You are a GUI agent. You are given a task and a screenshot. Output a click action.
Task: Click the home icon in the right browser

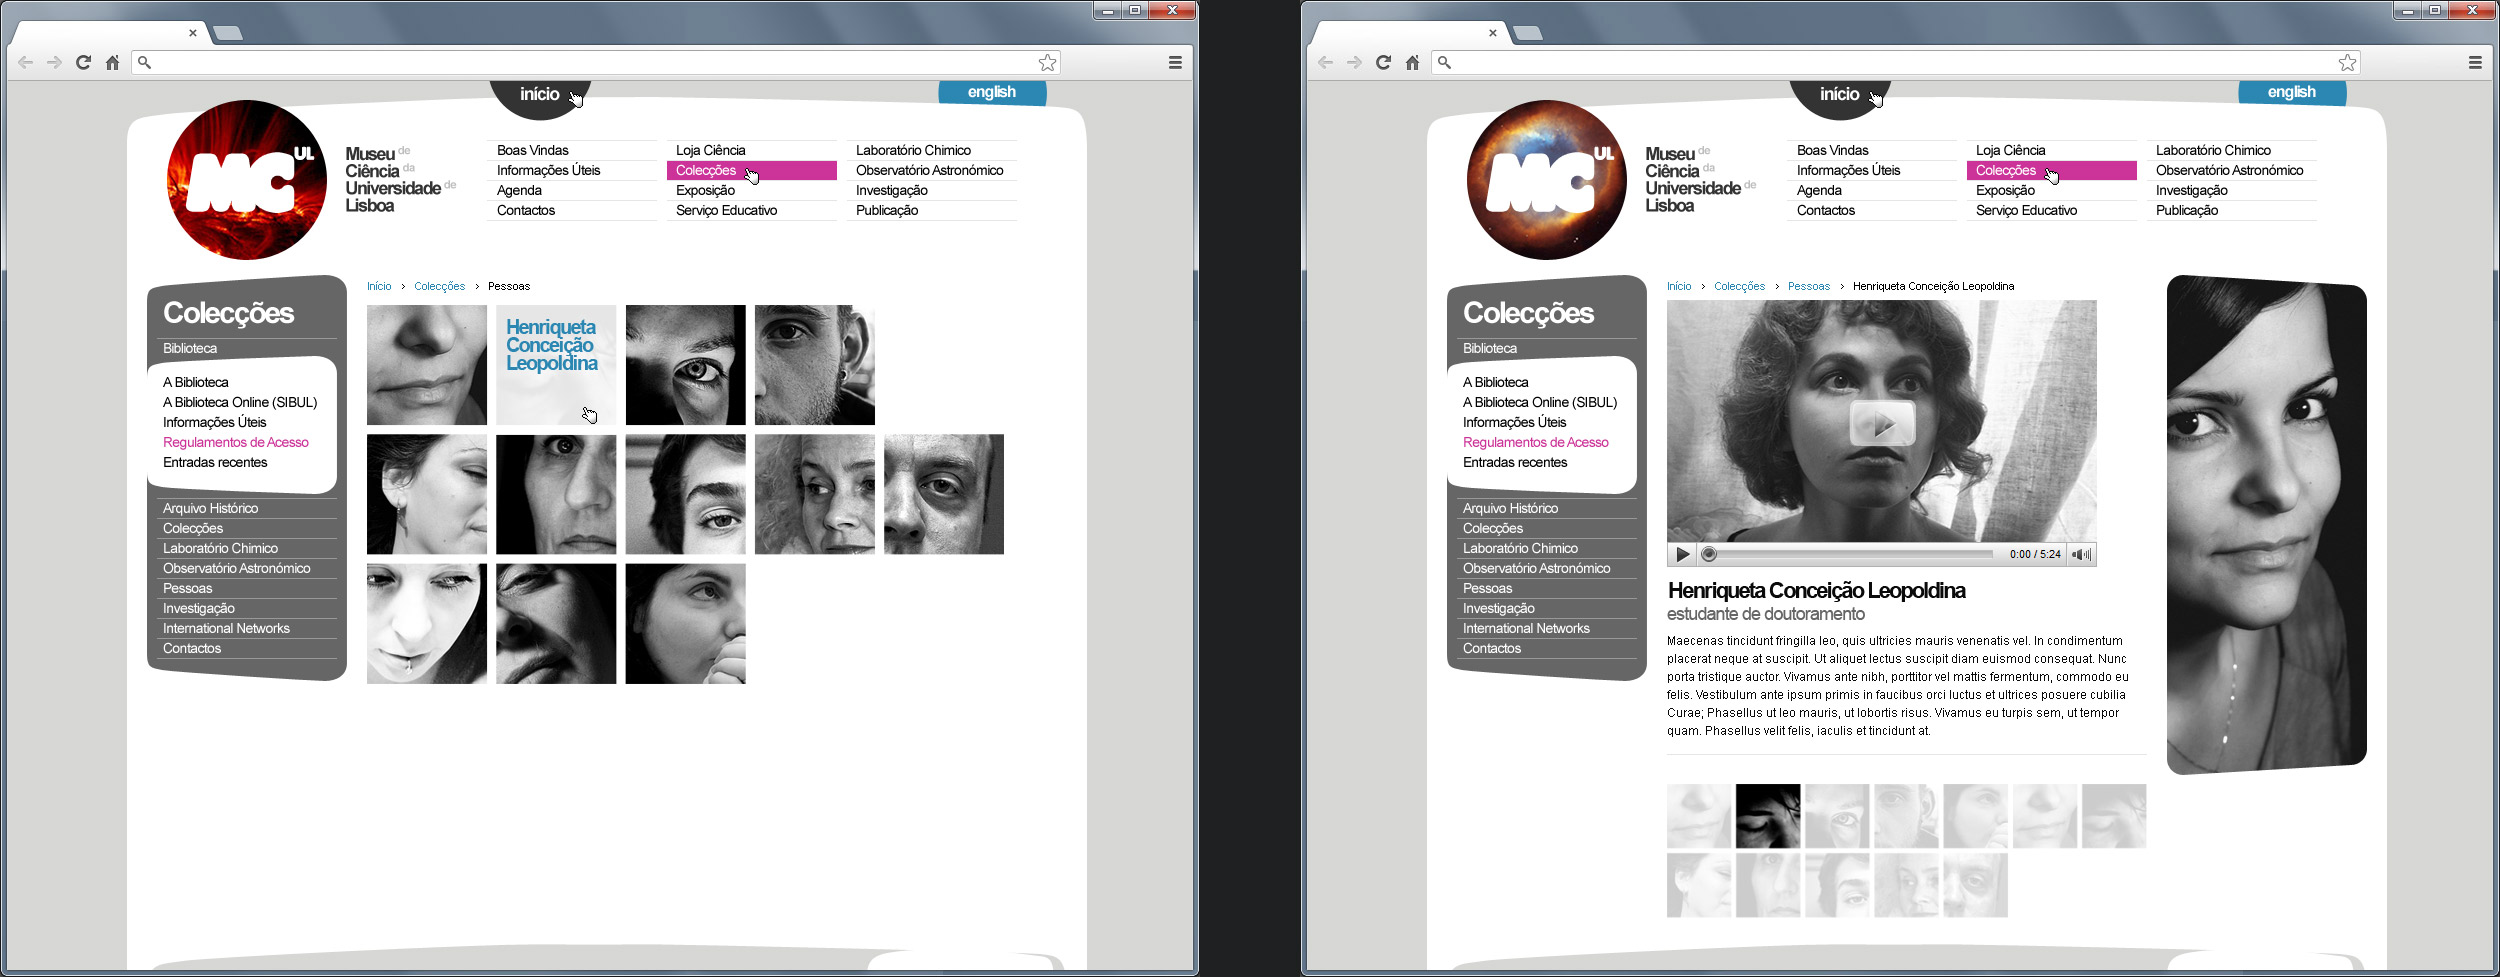[x=1412, y=62]
